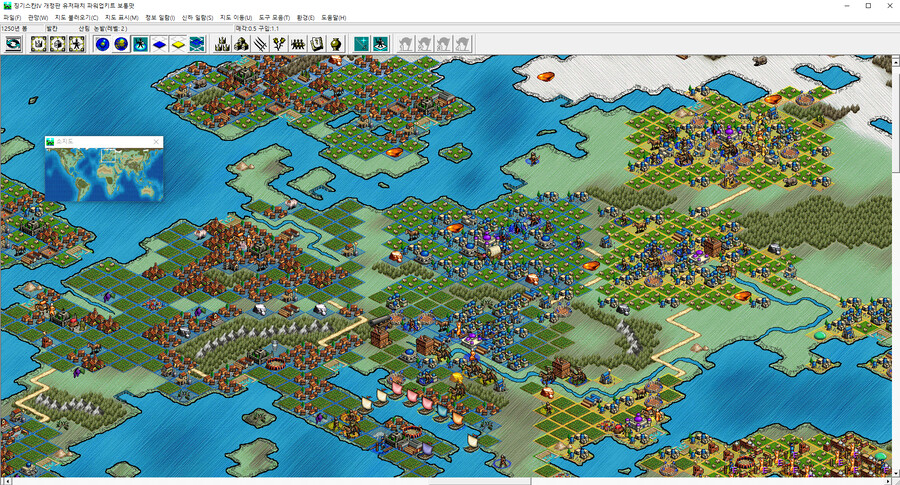Toggle the stacked teal layers icon

(197, 44)
